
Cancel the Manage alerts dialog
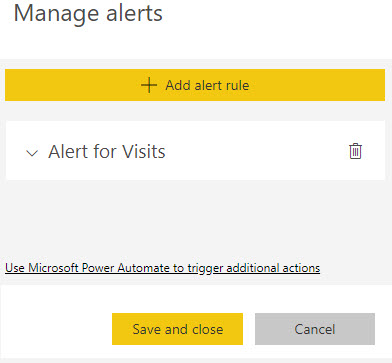coord(315,329)
